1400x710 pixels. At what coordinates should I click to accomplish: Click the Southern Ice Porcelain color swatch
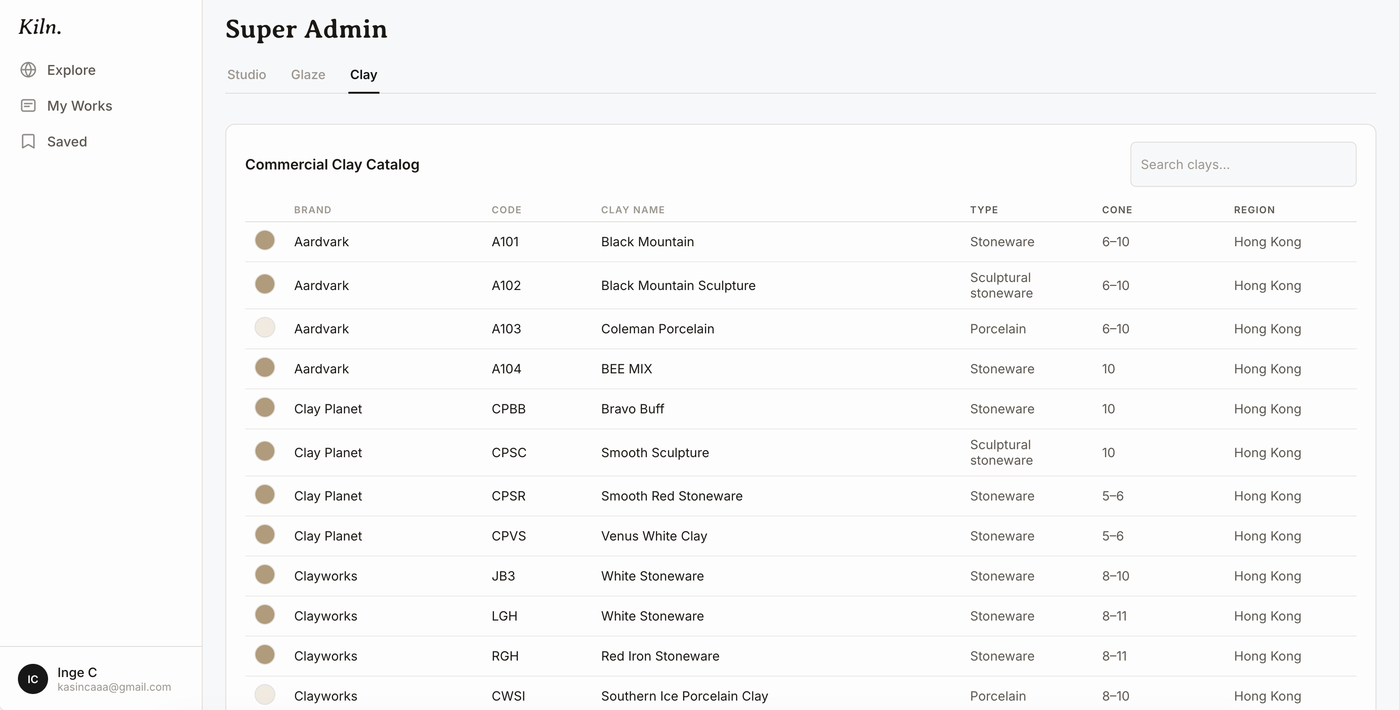point(265,694)
